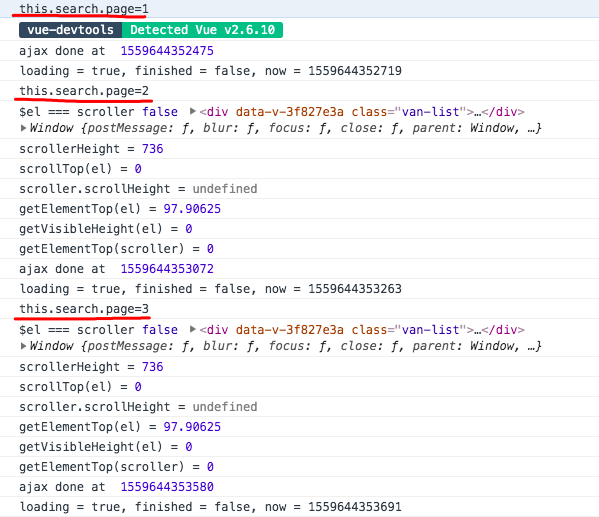
Task: Expand the first van-list div element
Action: pyautogui.click(x=193, y=112)
